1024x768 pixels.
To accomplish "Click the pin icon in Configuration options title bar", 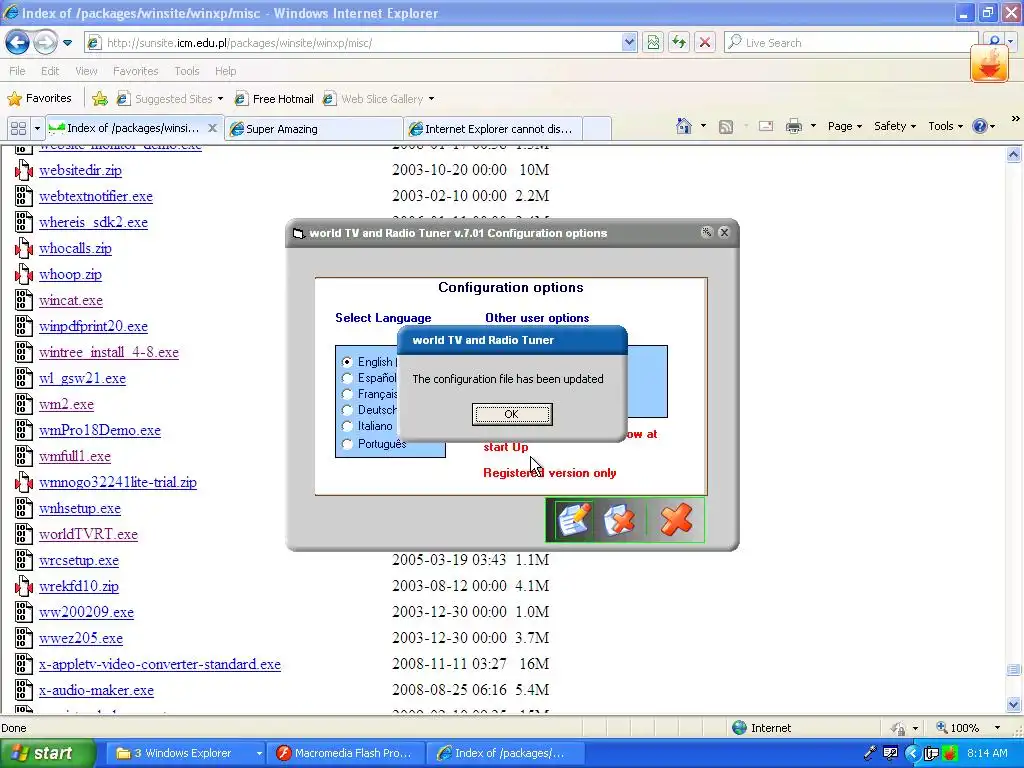I will 707,232.
